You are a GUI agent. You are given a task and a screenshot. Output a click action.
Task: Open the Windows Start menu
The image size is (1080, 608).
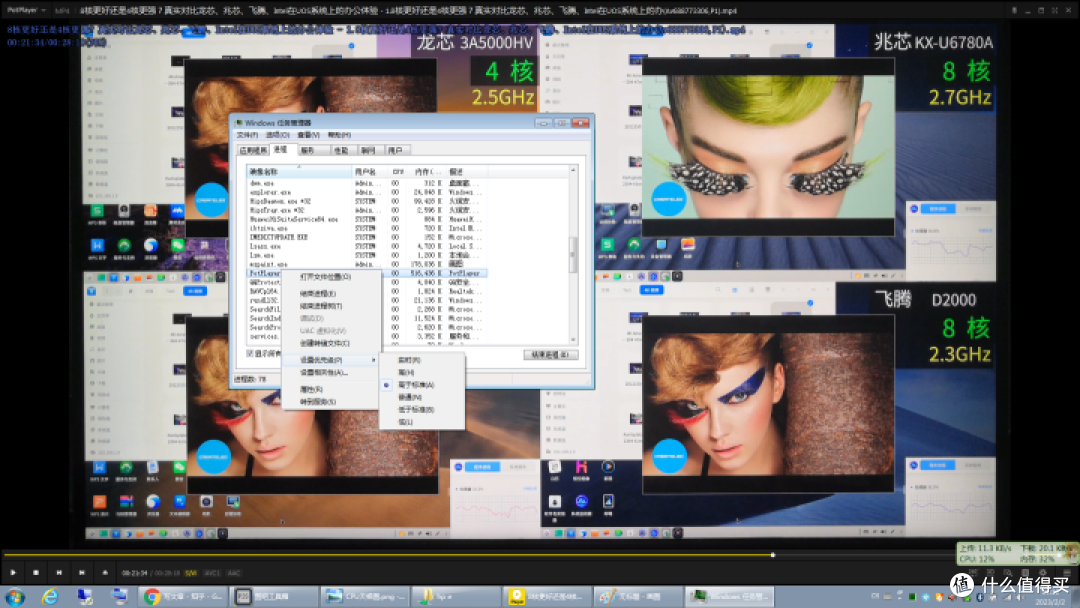(x=15, y=596)
